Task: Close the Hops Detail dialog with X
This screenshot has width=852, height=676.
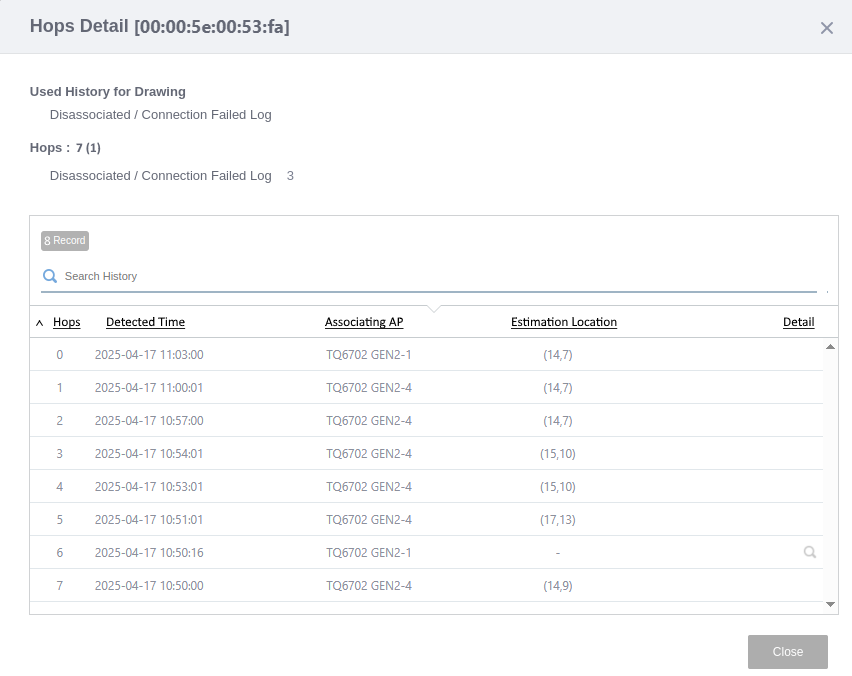Action: coord(826,28)
